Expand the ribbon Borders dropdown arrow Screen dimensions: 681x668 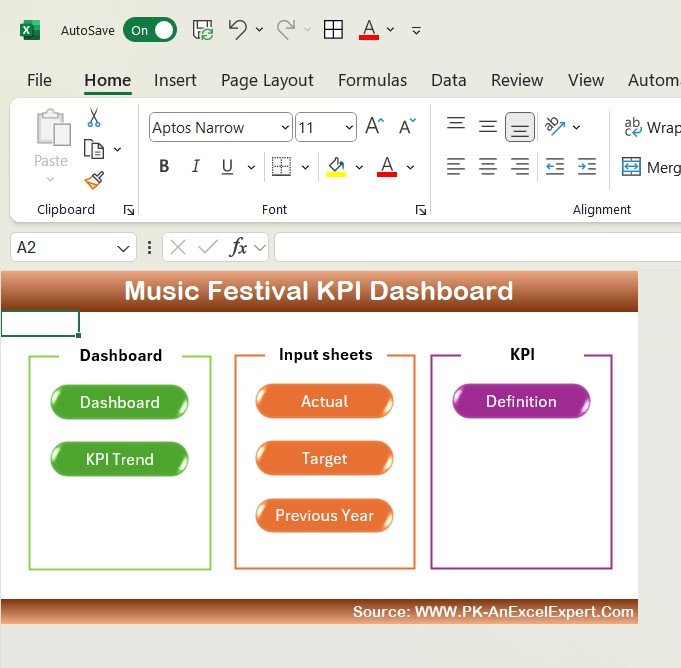tap(305, 167)
